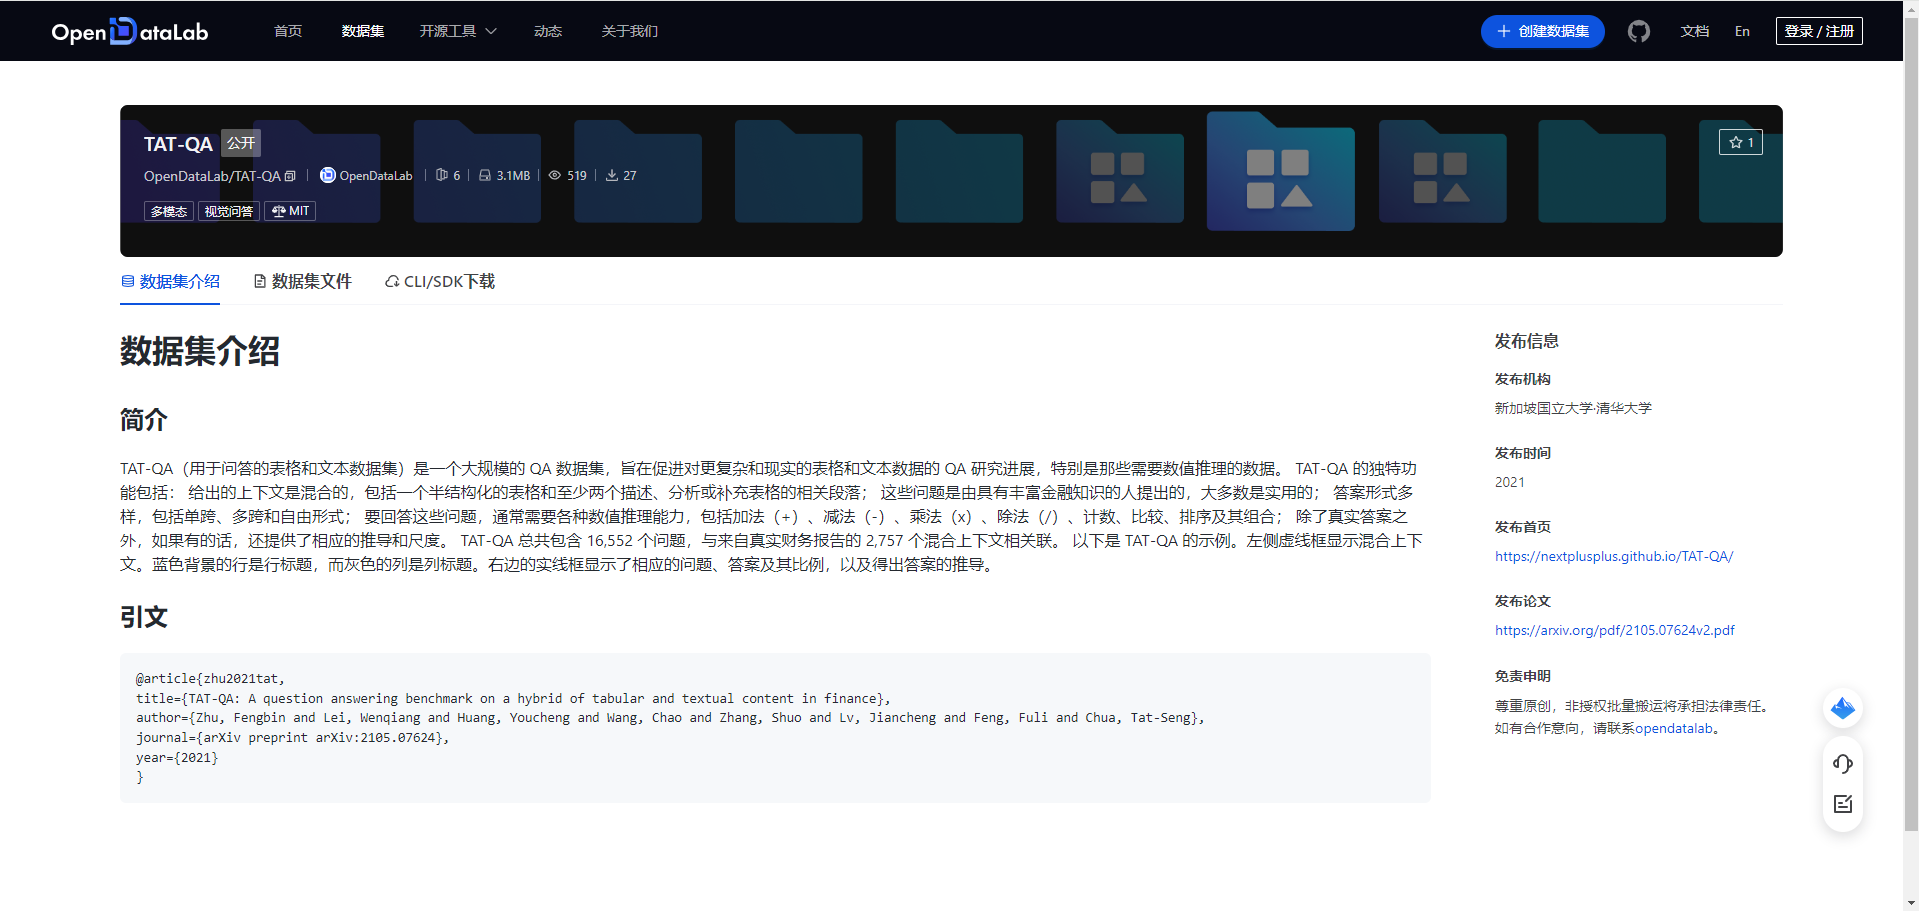The height and width of the screenshot is (911, 1919).
Task: Copy the OpenDataLab/TAT-QA path icon
Action: pyautogui.click(x=290, y=176)
